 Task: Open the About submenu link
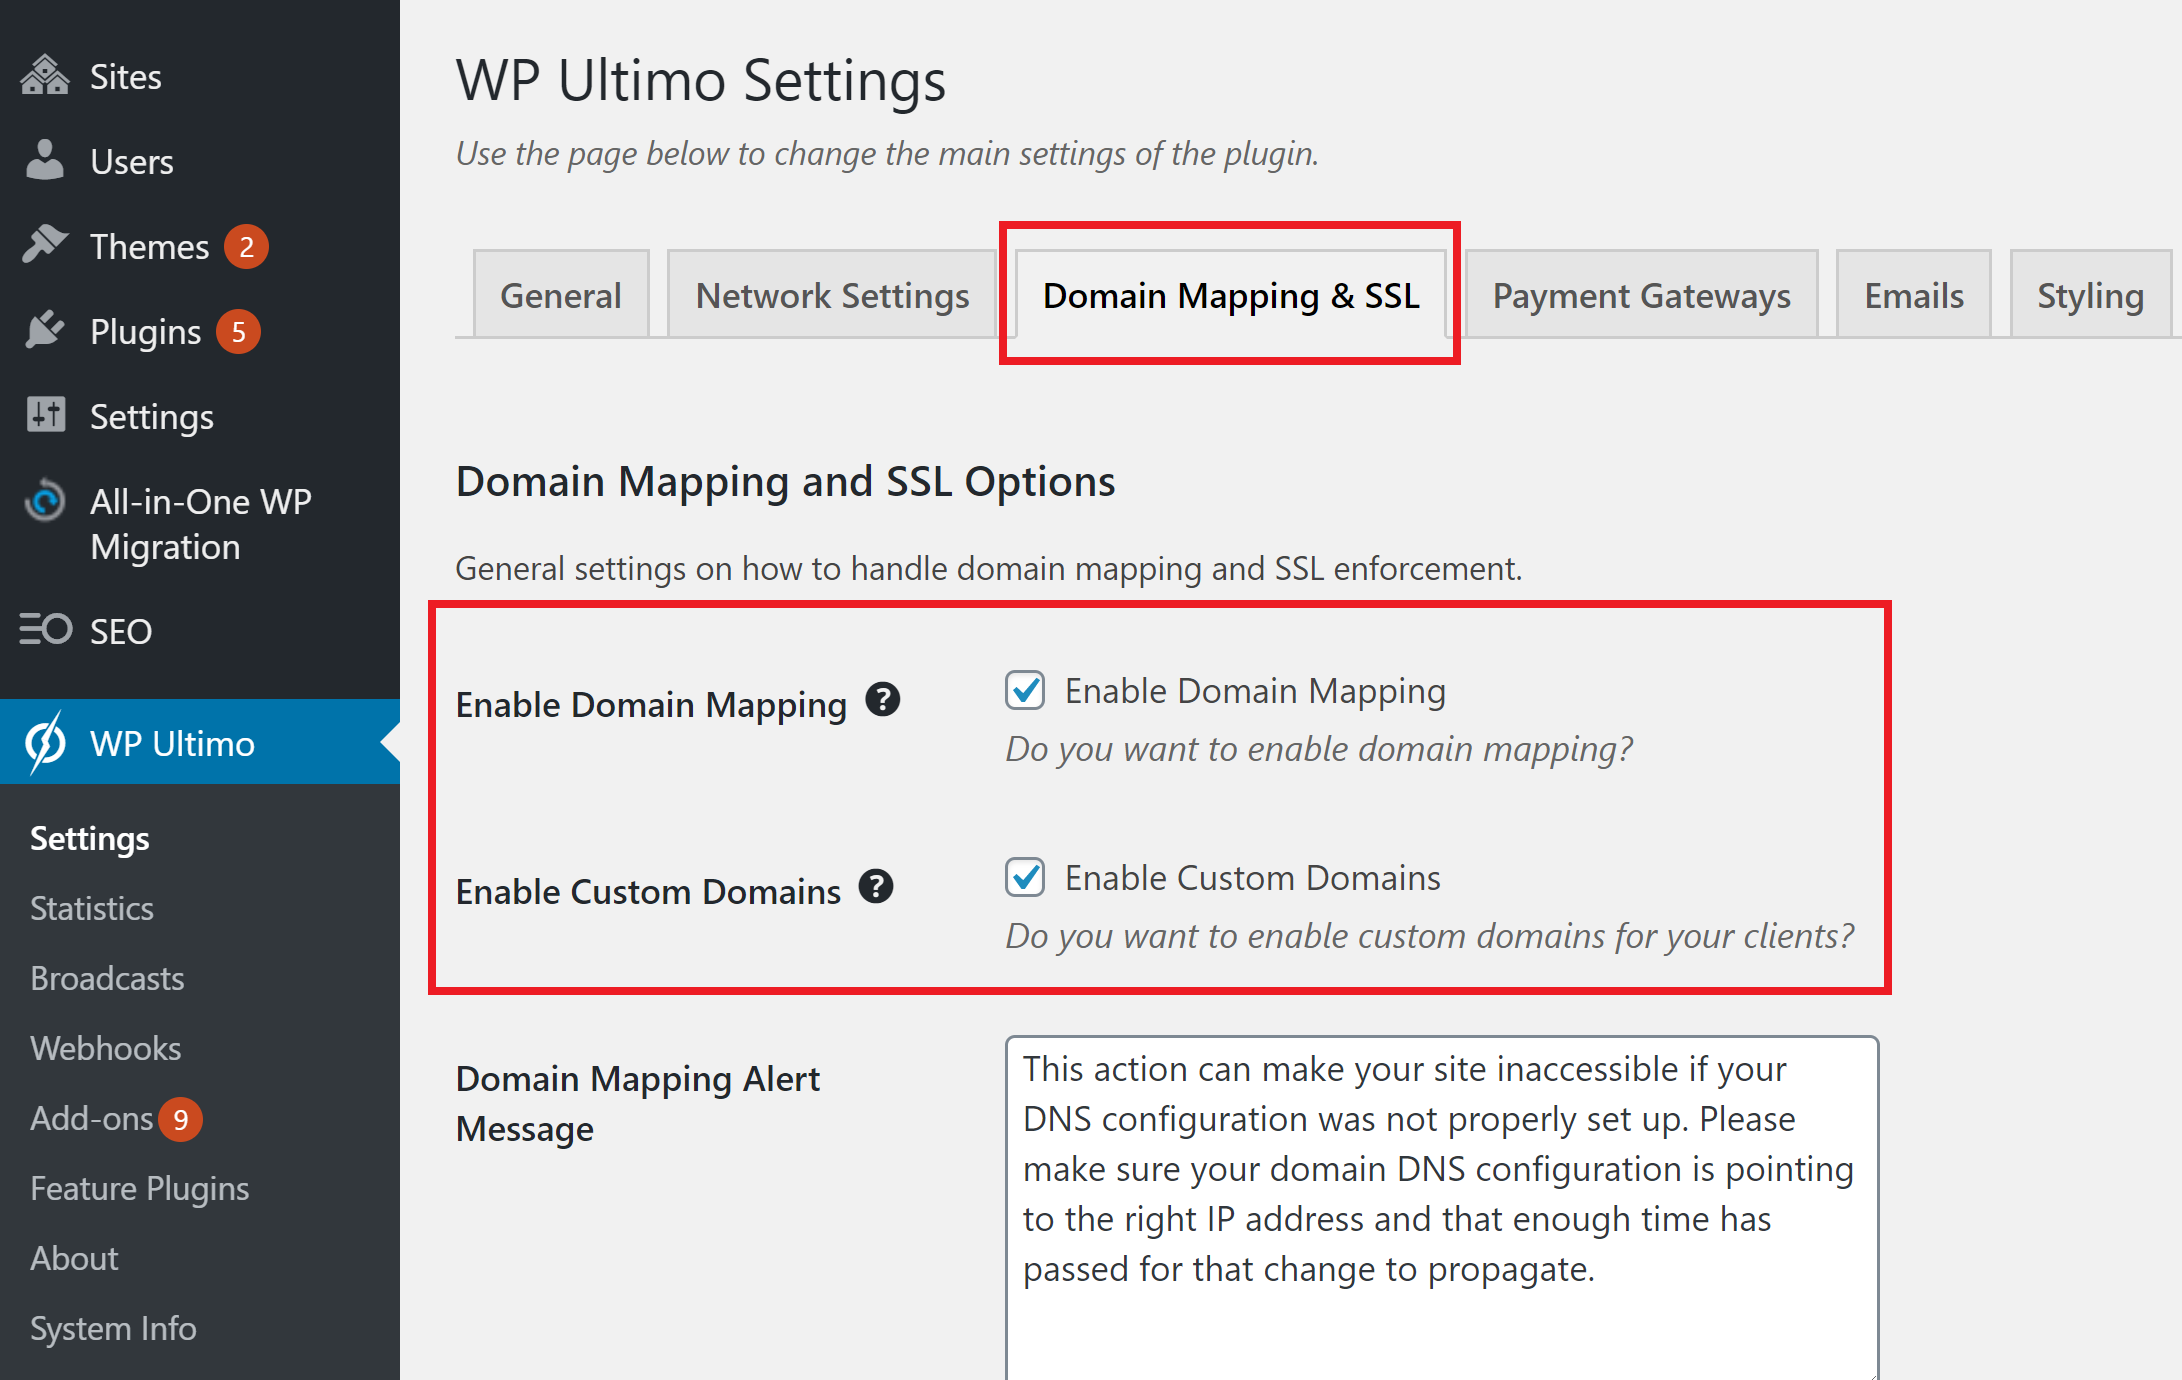pyautogui.click(x=74, y=1258)
